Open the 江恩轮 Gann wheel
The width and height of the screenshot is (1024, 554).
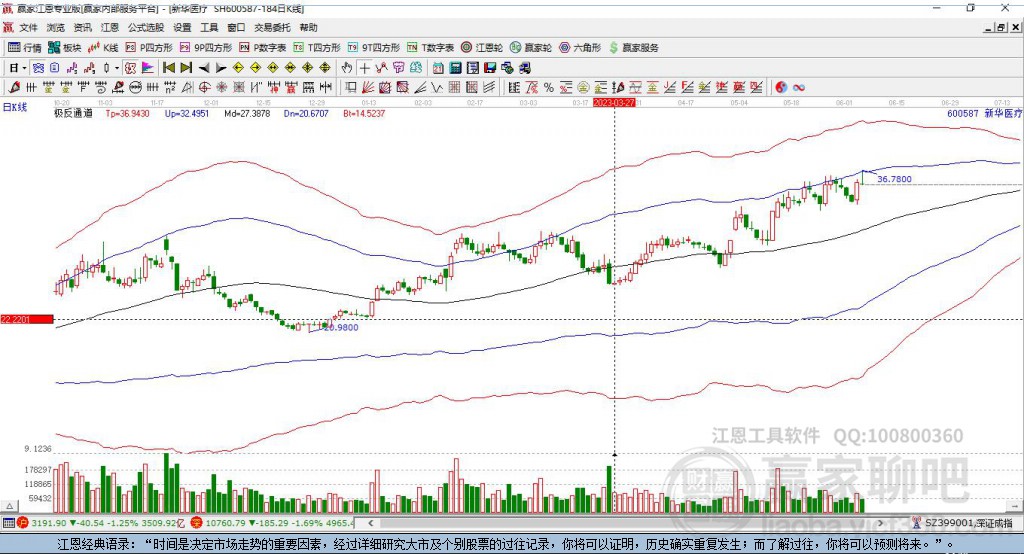482,48
